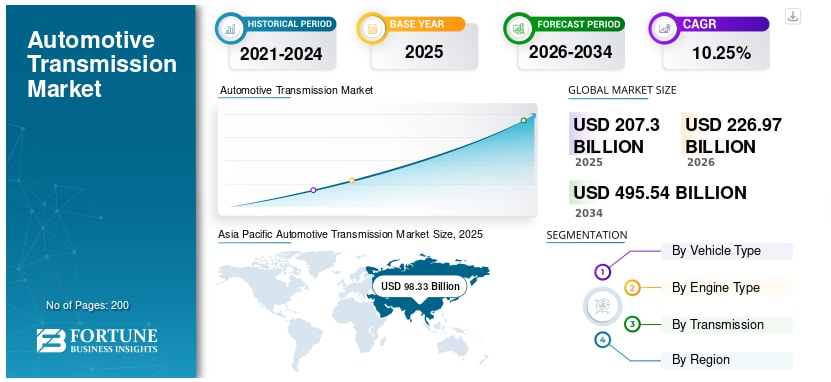Click the yellow marker on growth curve
The height and width of the screenshot is (382, 831).
352,181
